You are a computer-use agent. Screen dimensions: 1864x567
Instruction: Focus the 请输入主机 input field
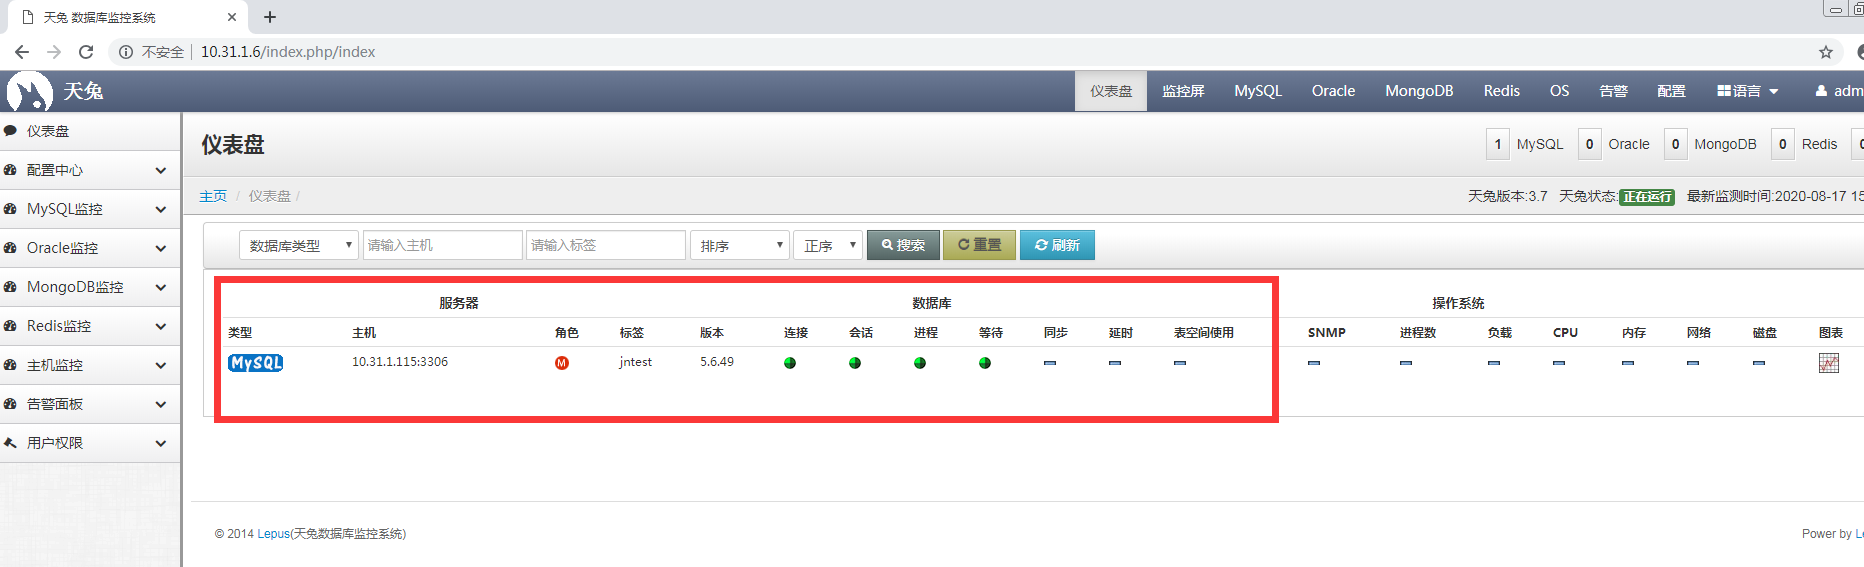pos(442,245)
